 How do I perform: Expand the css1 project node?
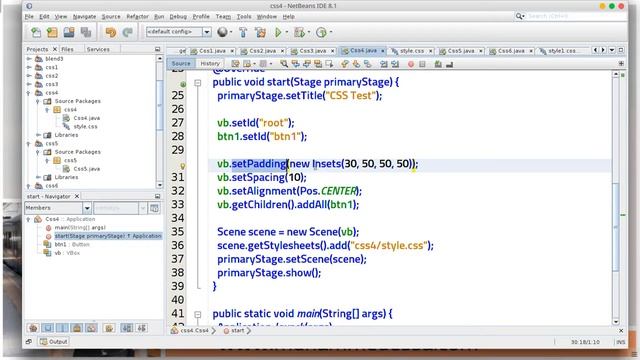pos(29,67)
